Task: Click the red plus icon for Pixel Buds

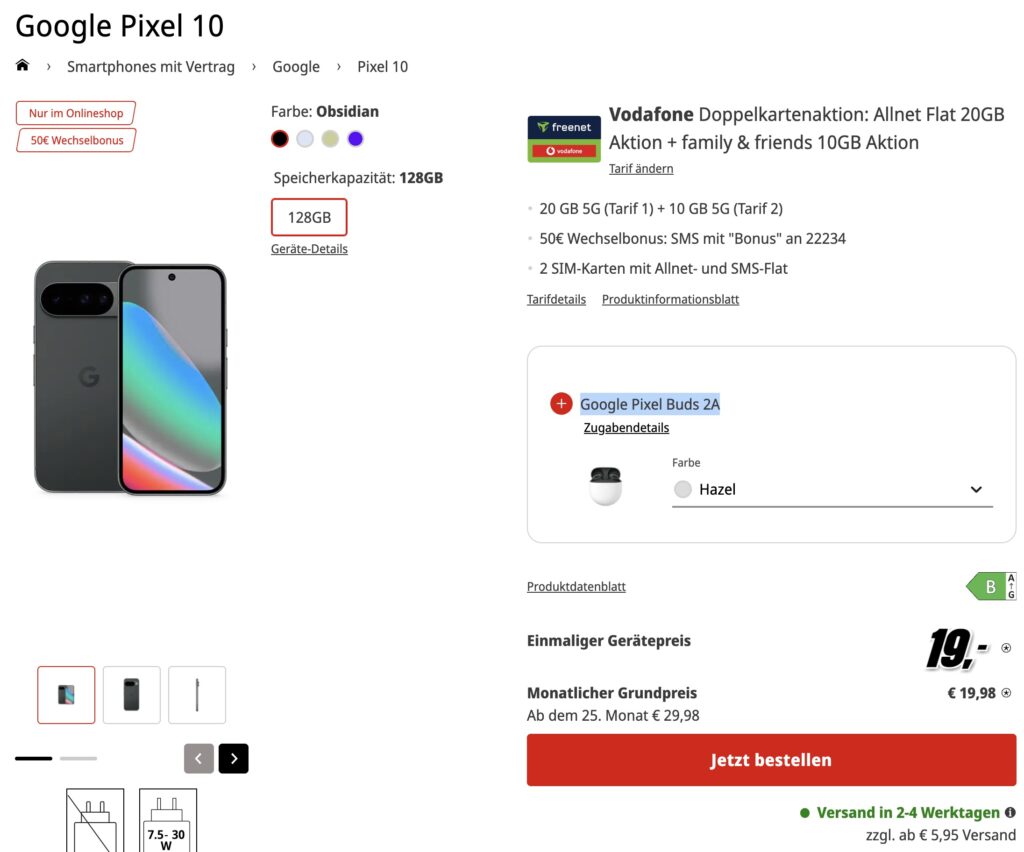Action: pyautogui.click(x=561, y=404)
